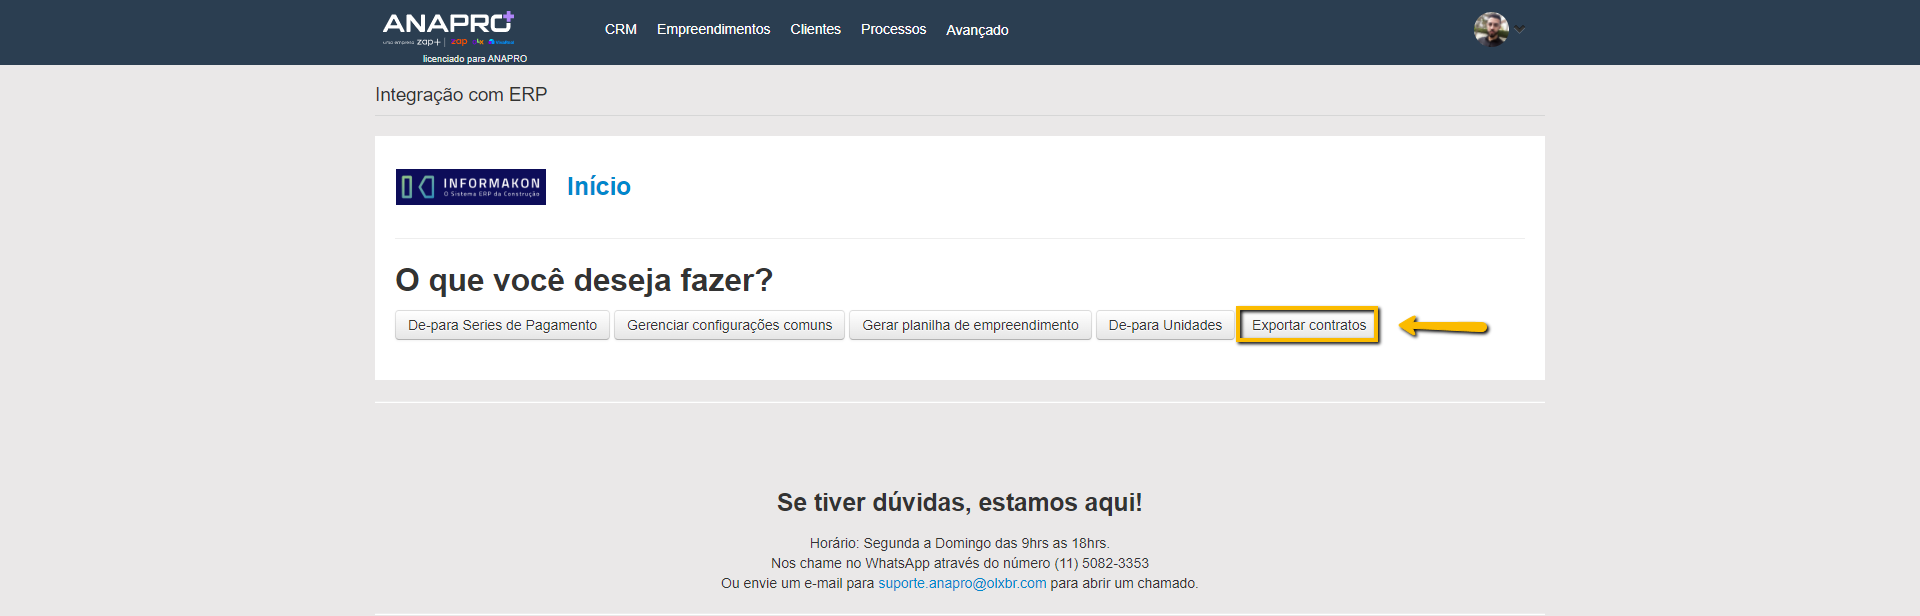Expand the chevron next to the avatar
This screenshot has height=616, width=1920.
1520,29
